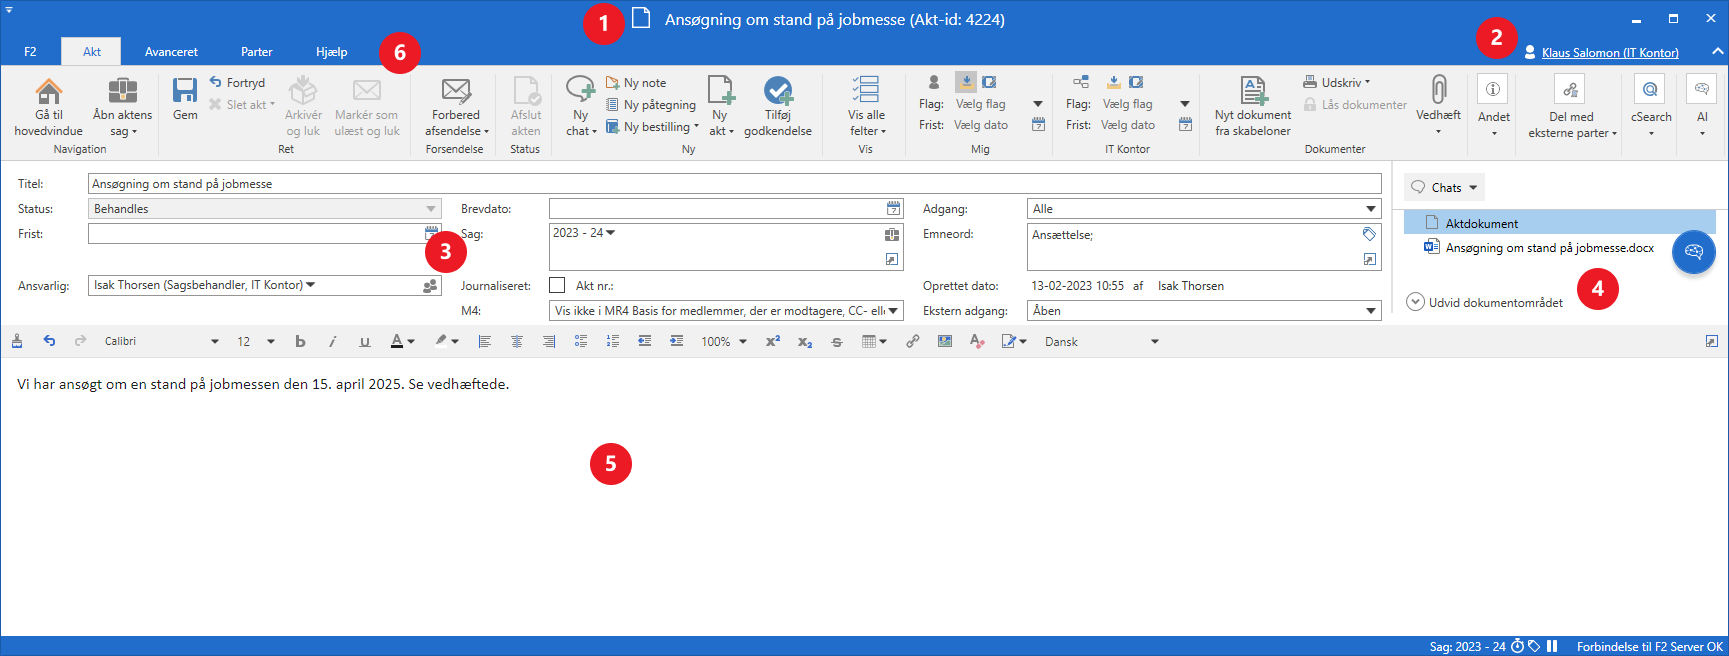Expand Udvid dokumentområdet

click(1486, 302)
